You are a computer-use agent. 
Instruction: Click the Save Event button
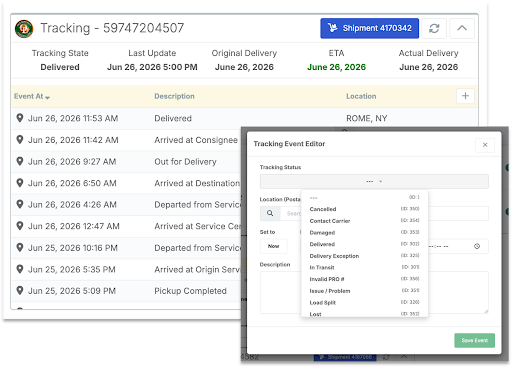474,340
